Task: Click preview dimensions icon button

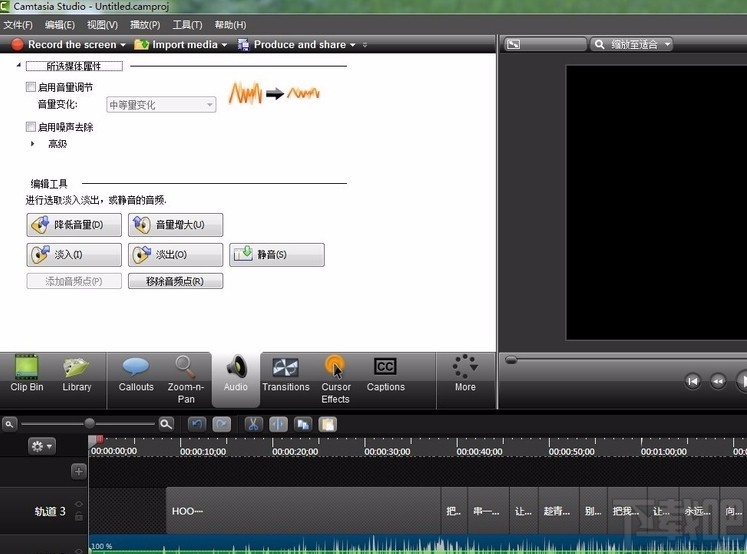Action: (x=514, y=44)
